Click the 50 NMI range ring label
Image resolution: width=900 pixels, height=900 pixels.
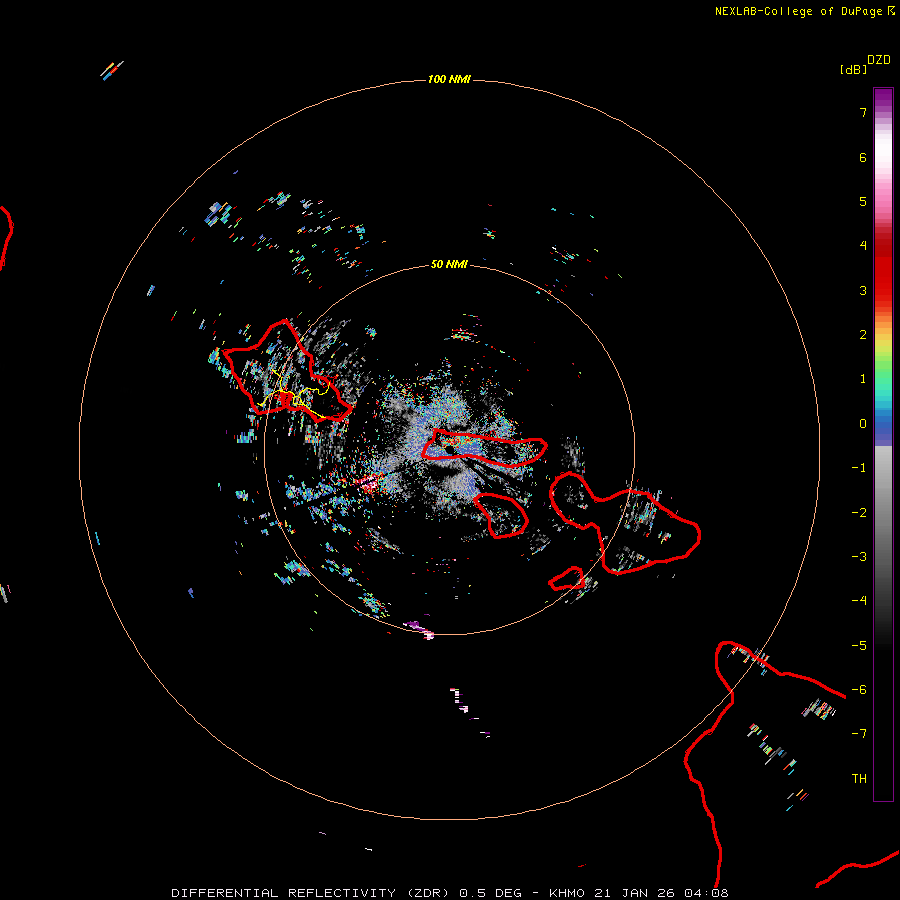click(449, 264)
